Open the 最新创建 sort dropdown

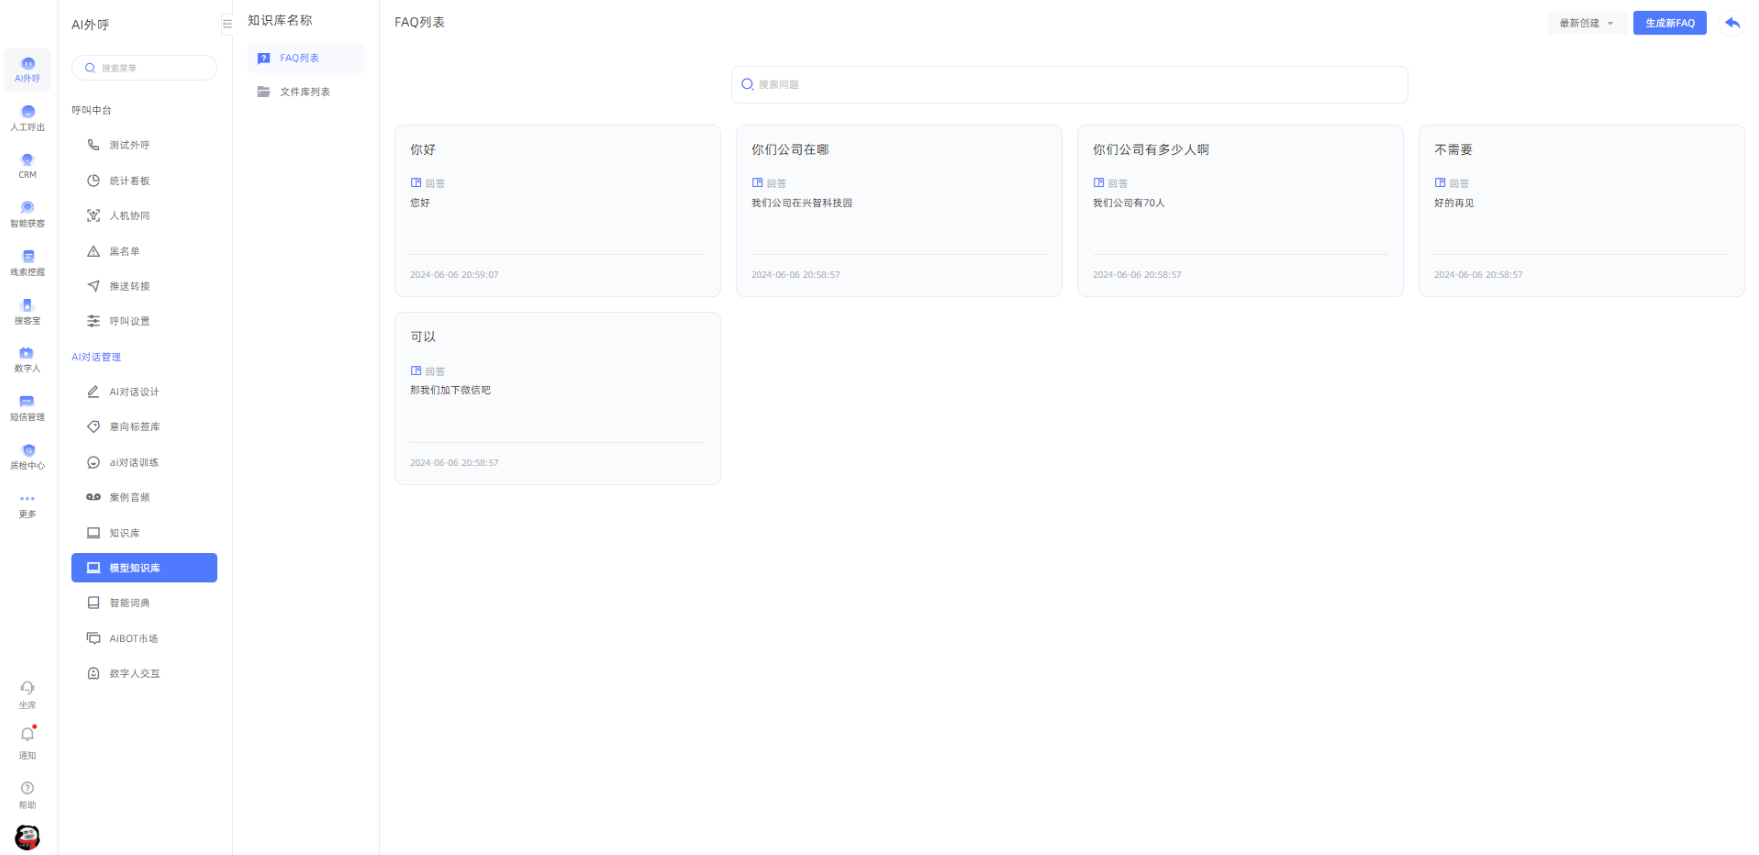[x=1586, y=23]
